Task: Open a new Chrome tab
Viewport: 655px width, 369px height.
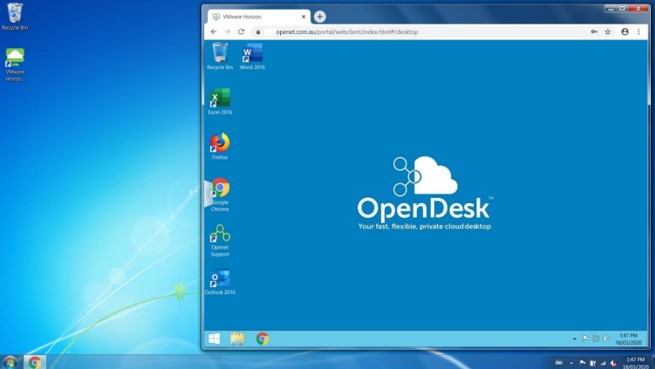Action: coord(320,17)
